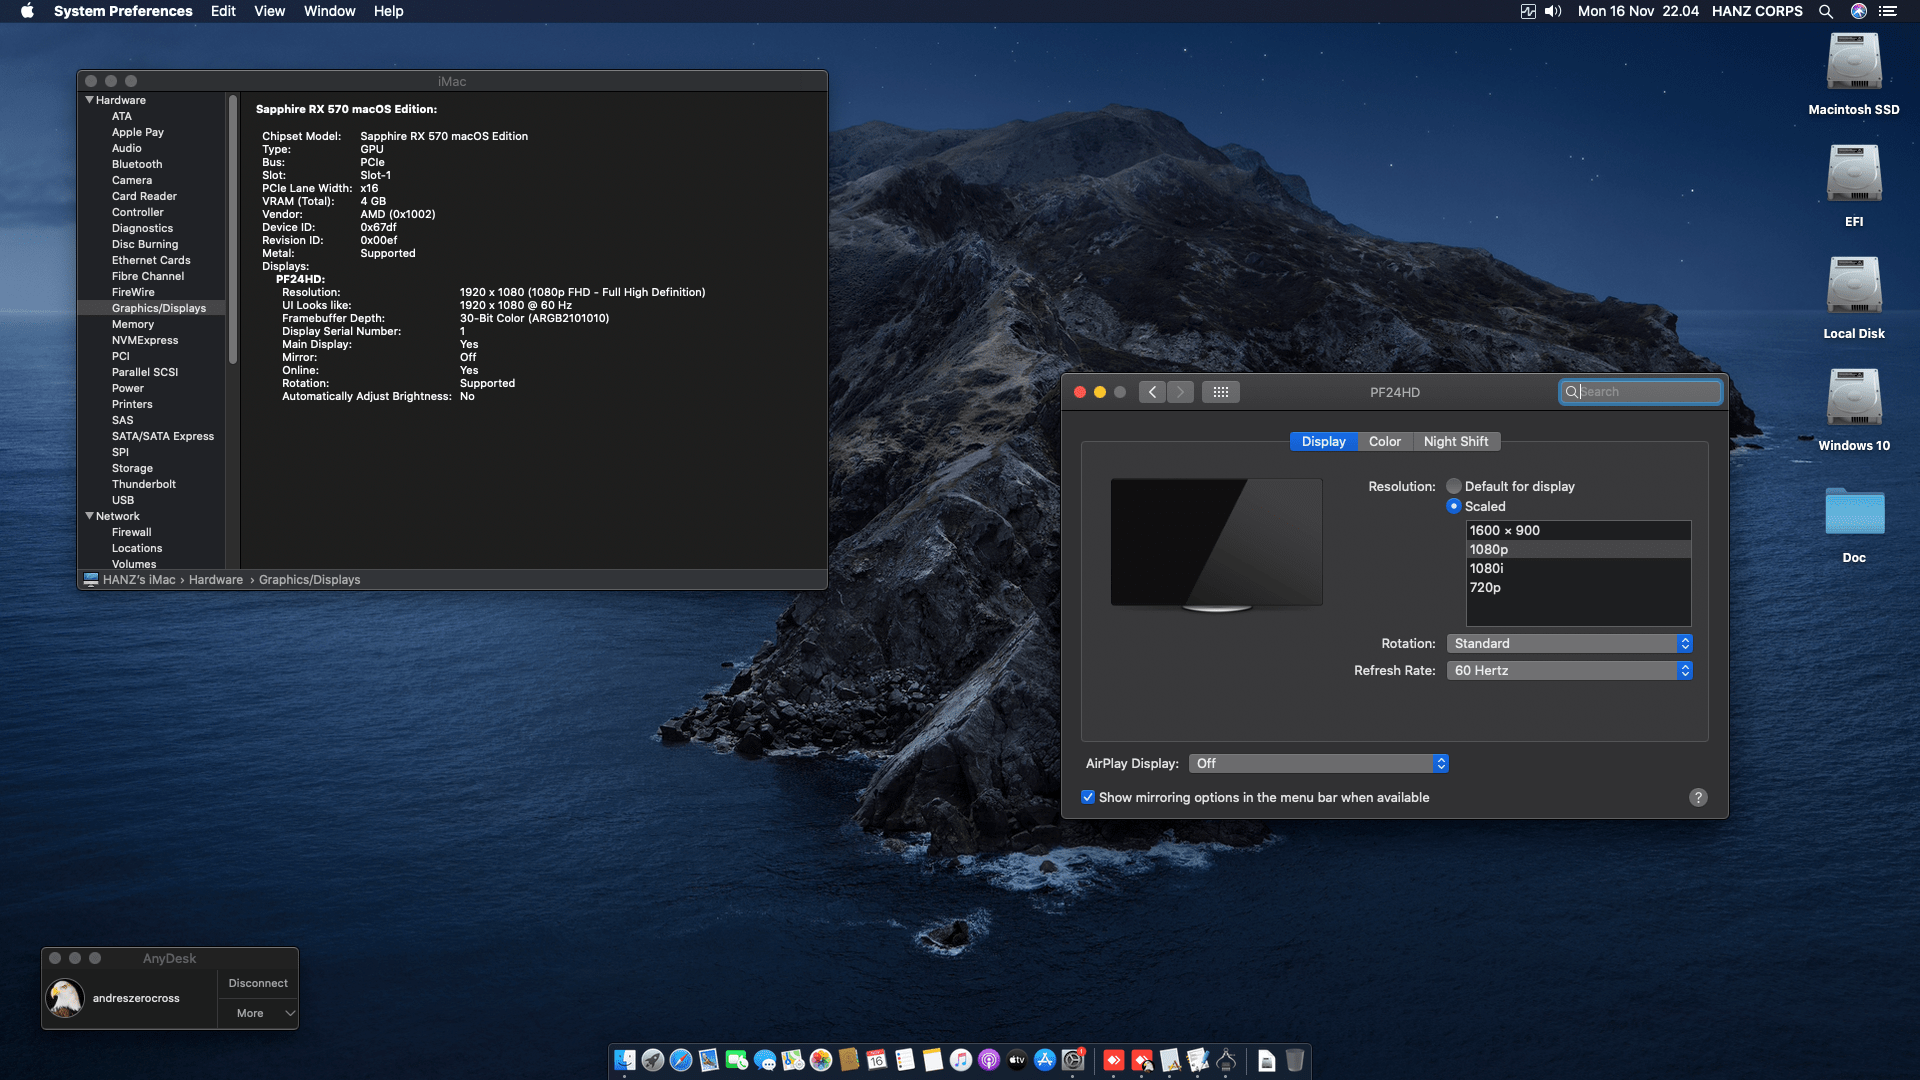
Task: Open the Trash in Dock
Action: coord(1294,1061)
